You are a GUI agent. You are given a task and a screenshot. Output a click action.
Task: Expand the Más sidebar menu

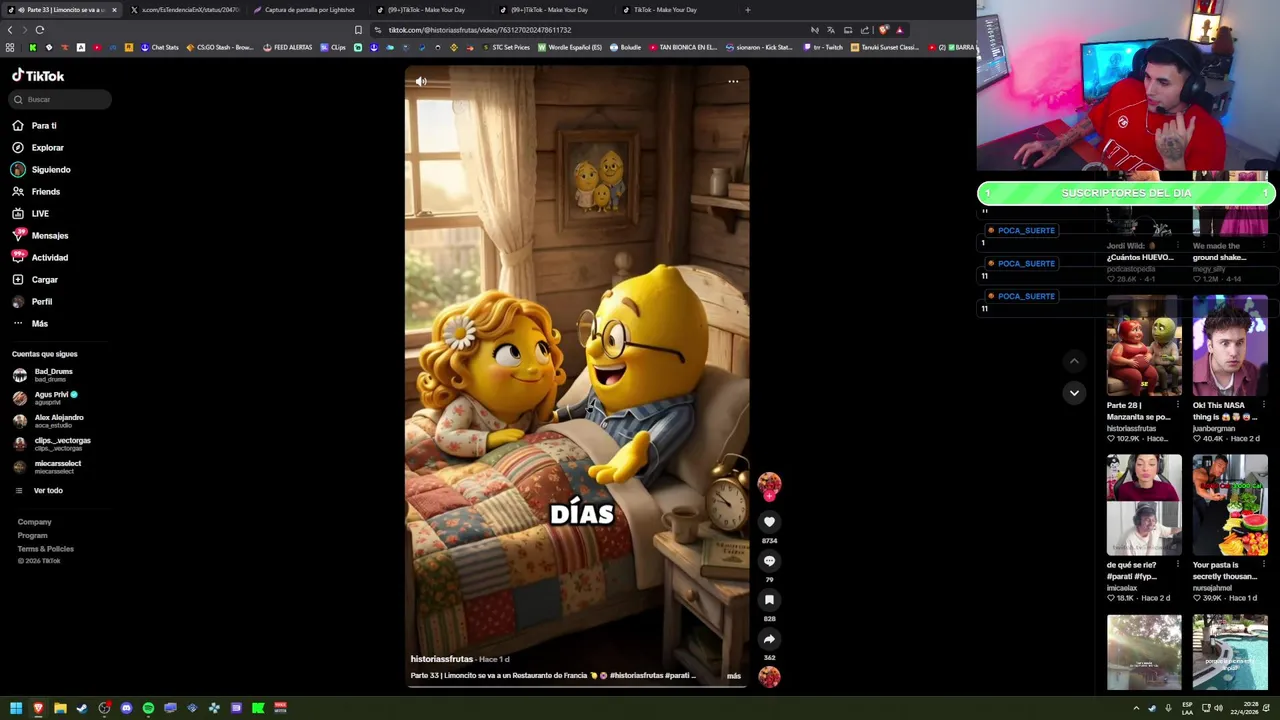pos(30,324)
